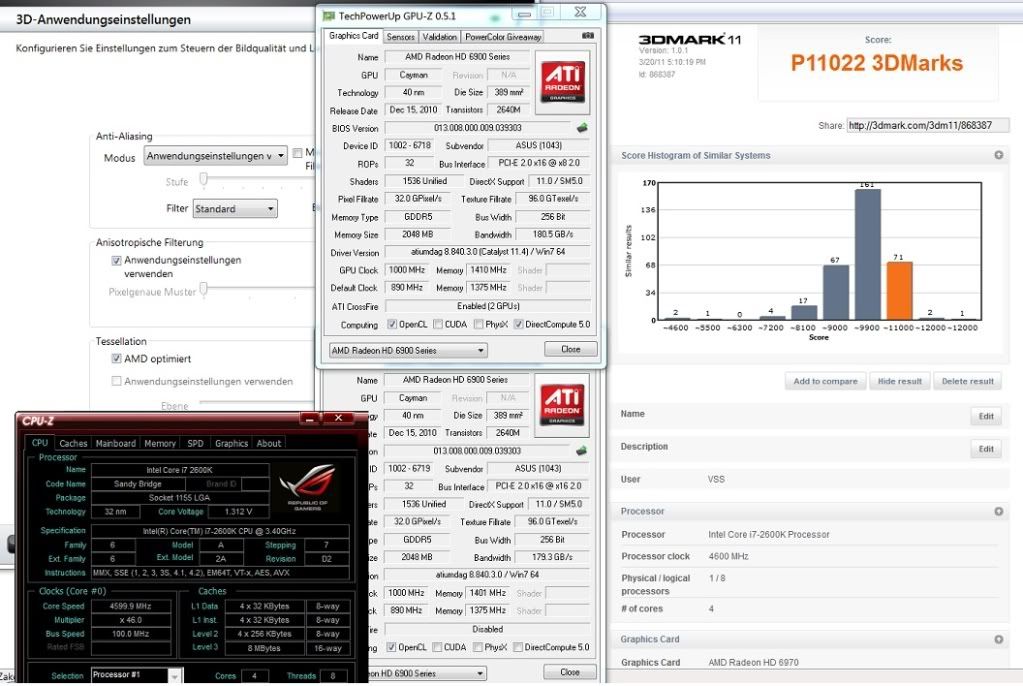Collapse the Score Histogram panel icon
Screen dimensions: 1023x686
coord(998,156)
